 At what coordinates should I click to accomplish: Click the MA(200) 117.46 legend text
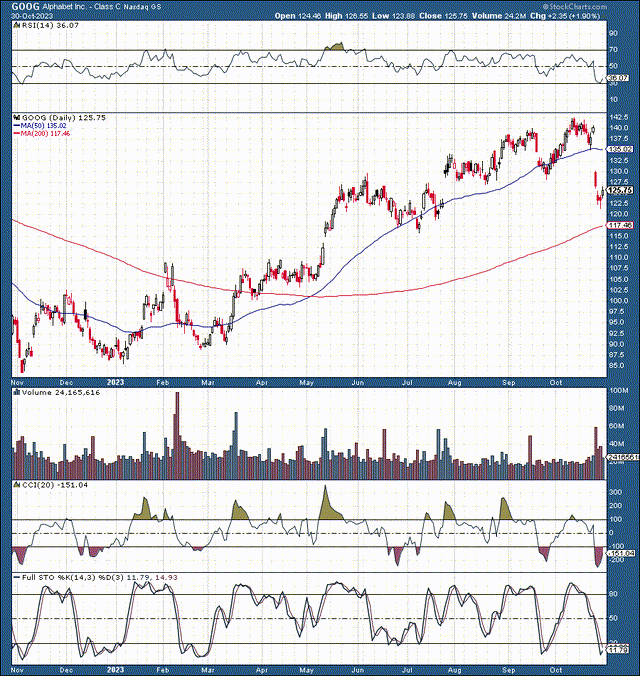46,134
